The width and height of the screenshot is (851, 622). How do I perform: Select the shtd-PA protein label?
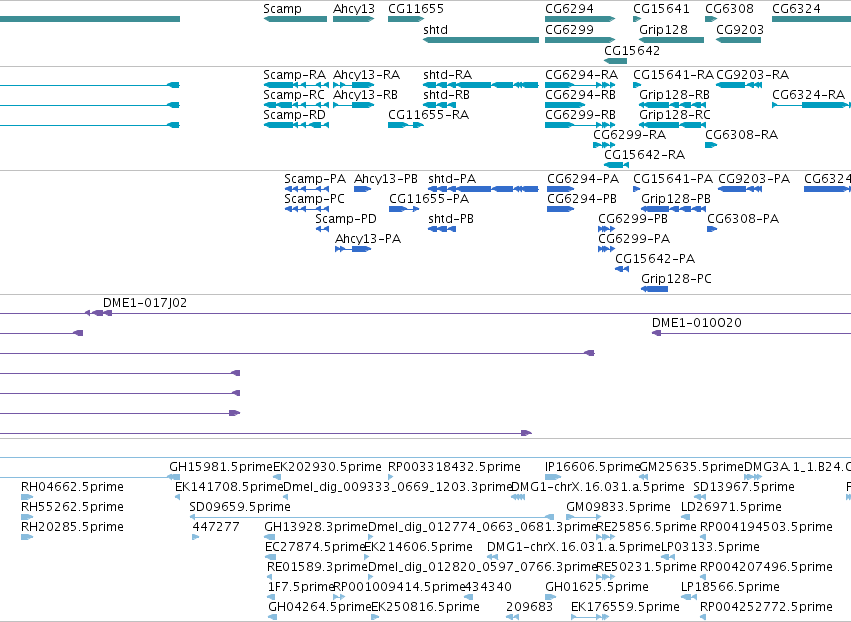pos(452,179)
